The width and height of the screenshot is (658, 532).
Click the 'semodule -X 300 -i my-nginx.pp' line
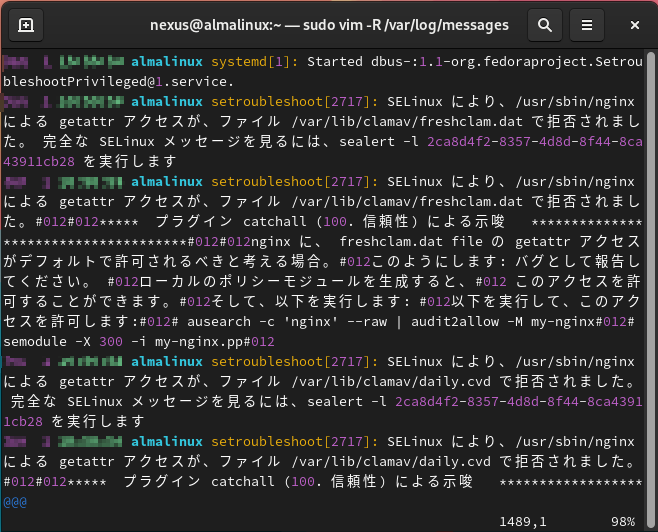140,341
